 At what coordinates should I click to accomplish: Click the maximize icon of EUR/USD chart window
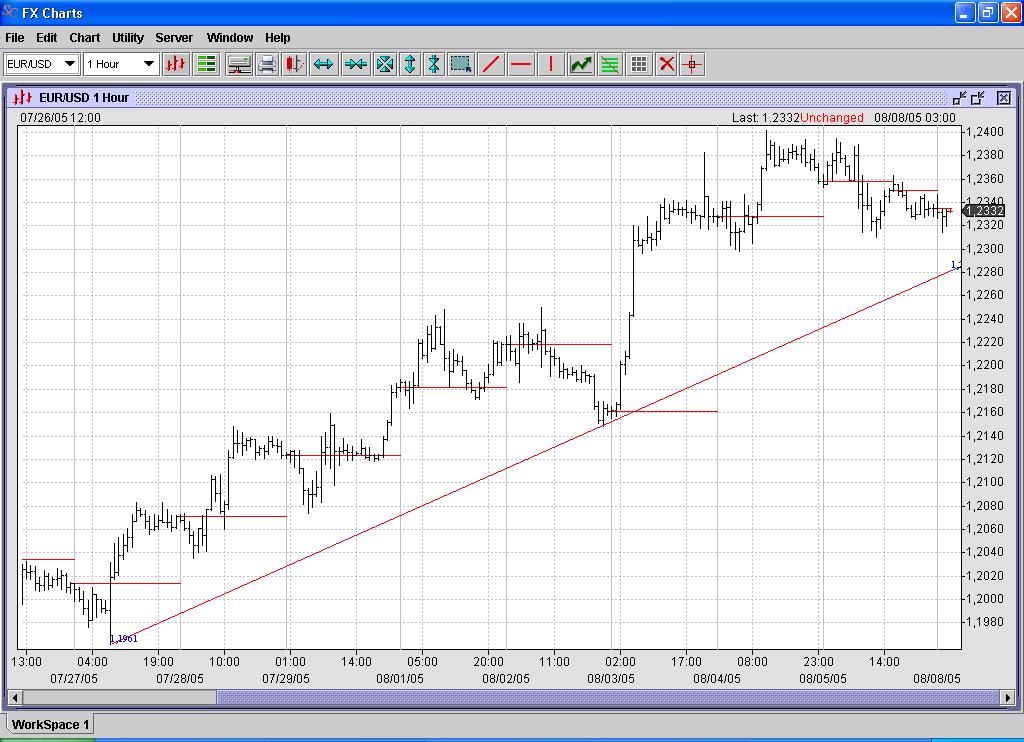click(x=978, y=98)
